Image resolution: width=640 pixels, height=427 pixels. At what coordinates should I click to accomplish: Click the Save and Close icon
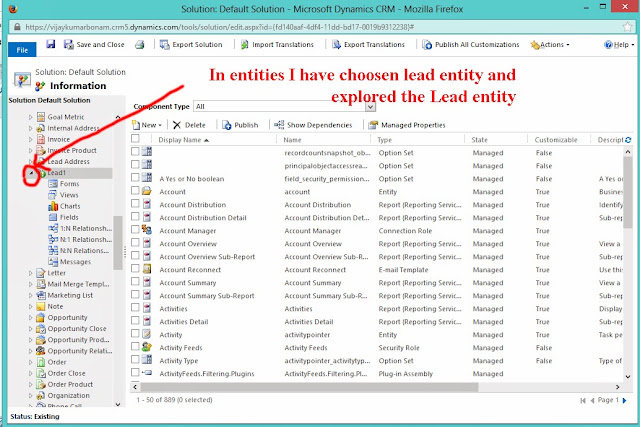pyautogui.click(x=69, y=44)
